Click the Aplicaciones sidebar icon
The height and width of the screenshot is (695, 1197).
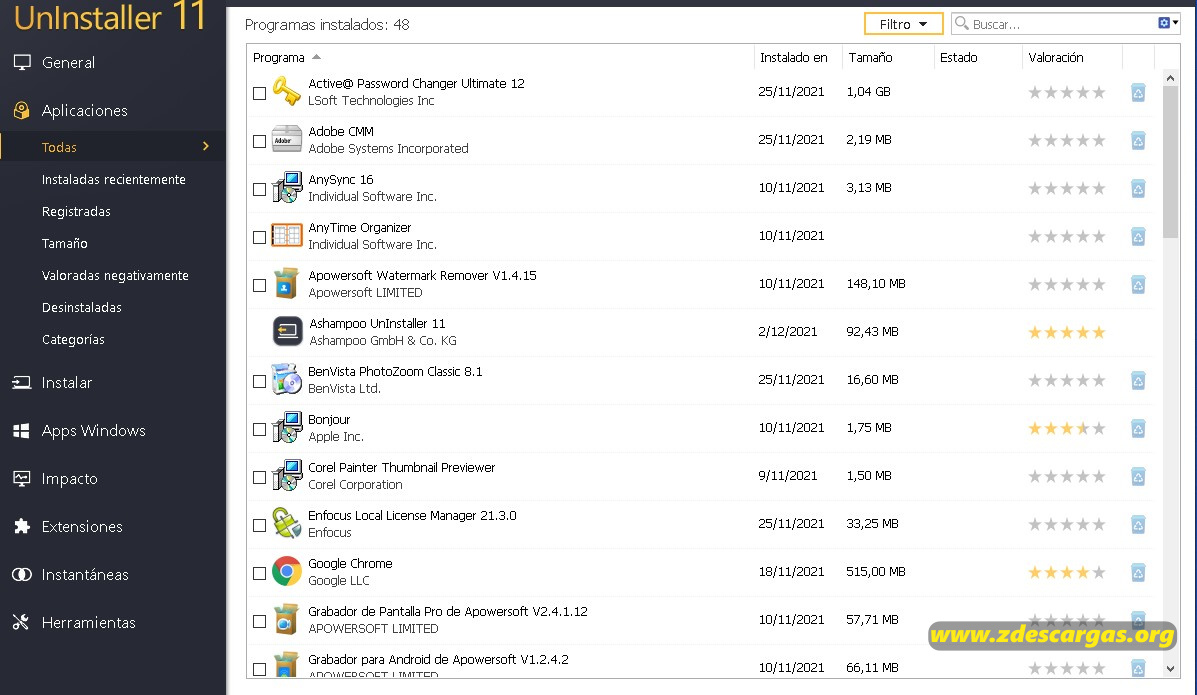coord(22,111)
